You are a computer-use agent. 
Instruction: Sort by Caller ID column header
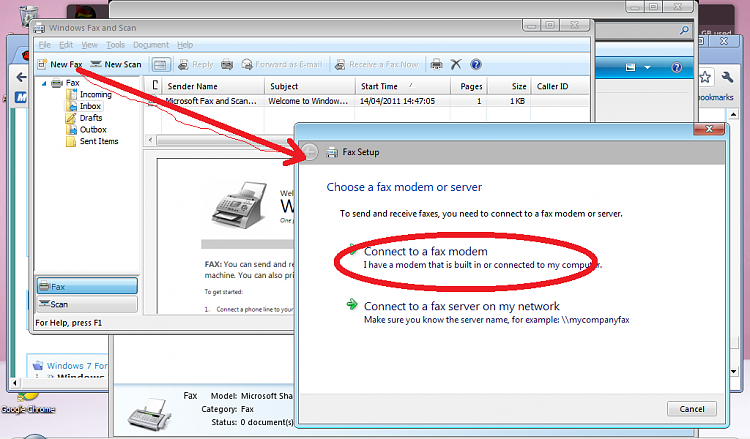560,86
